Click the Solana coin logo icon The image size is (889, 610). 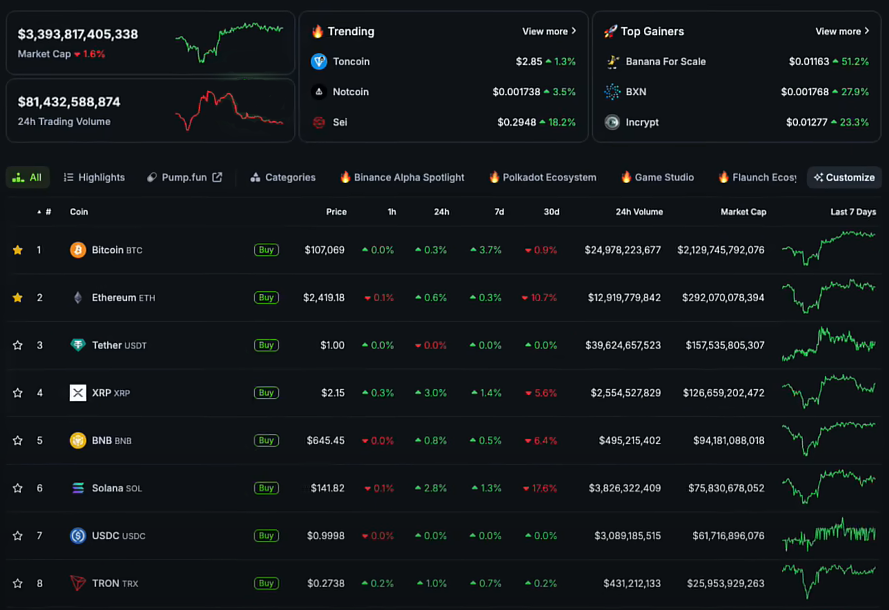(x=78, y=488)
